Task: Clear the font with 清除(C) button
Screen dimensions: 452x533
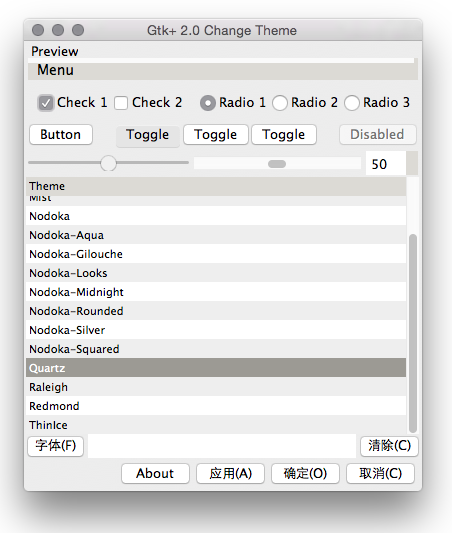Action: click(389, 446)
